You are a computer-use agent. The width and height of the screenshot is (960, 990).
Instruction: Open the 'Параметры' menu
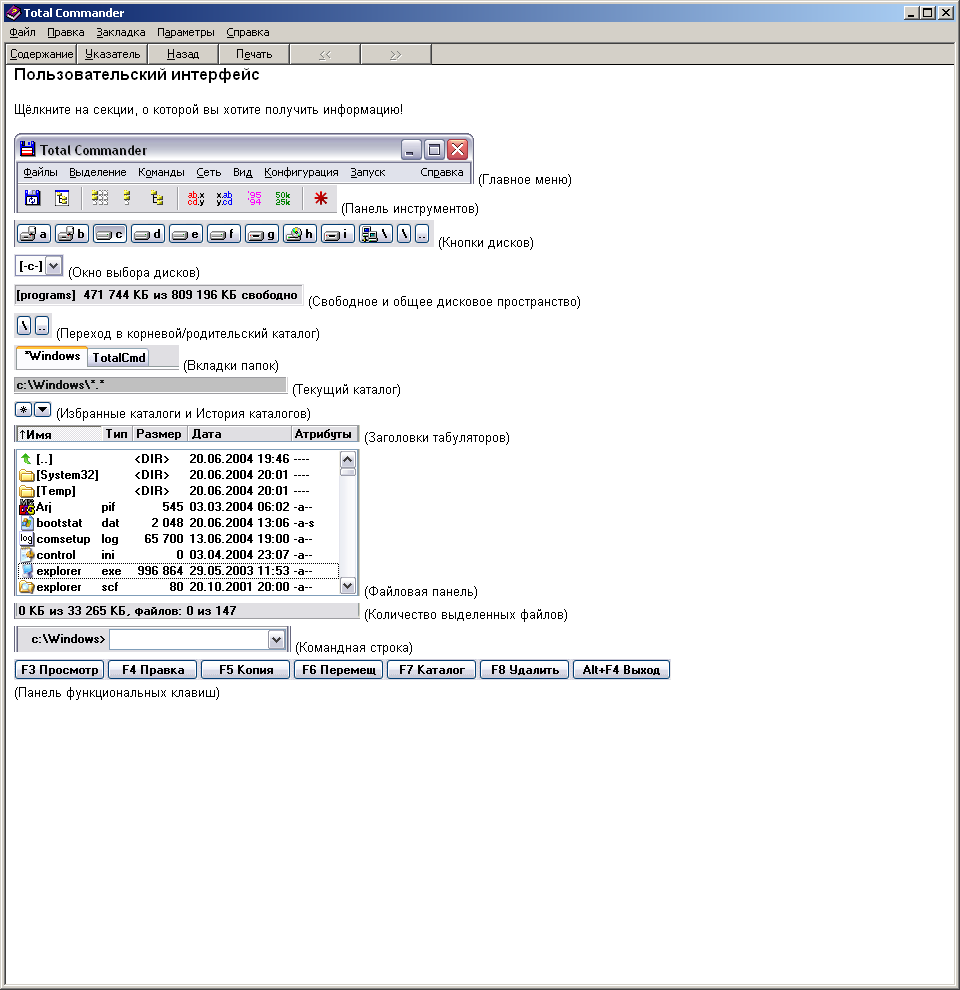point(186,32)
